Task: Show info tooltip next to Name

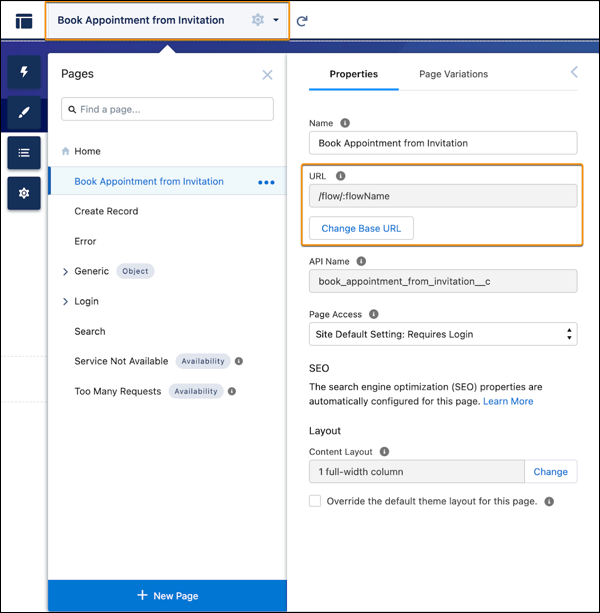Action: tap(345, 123)
